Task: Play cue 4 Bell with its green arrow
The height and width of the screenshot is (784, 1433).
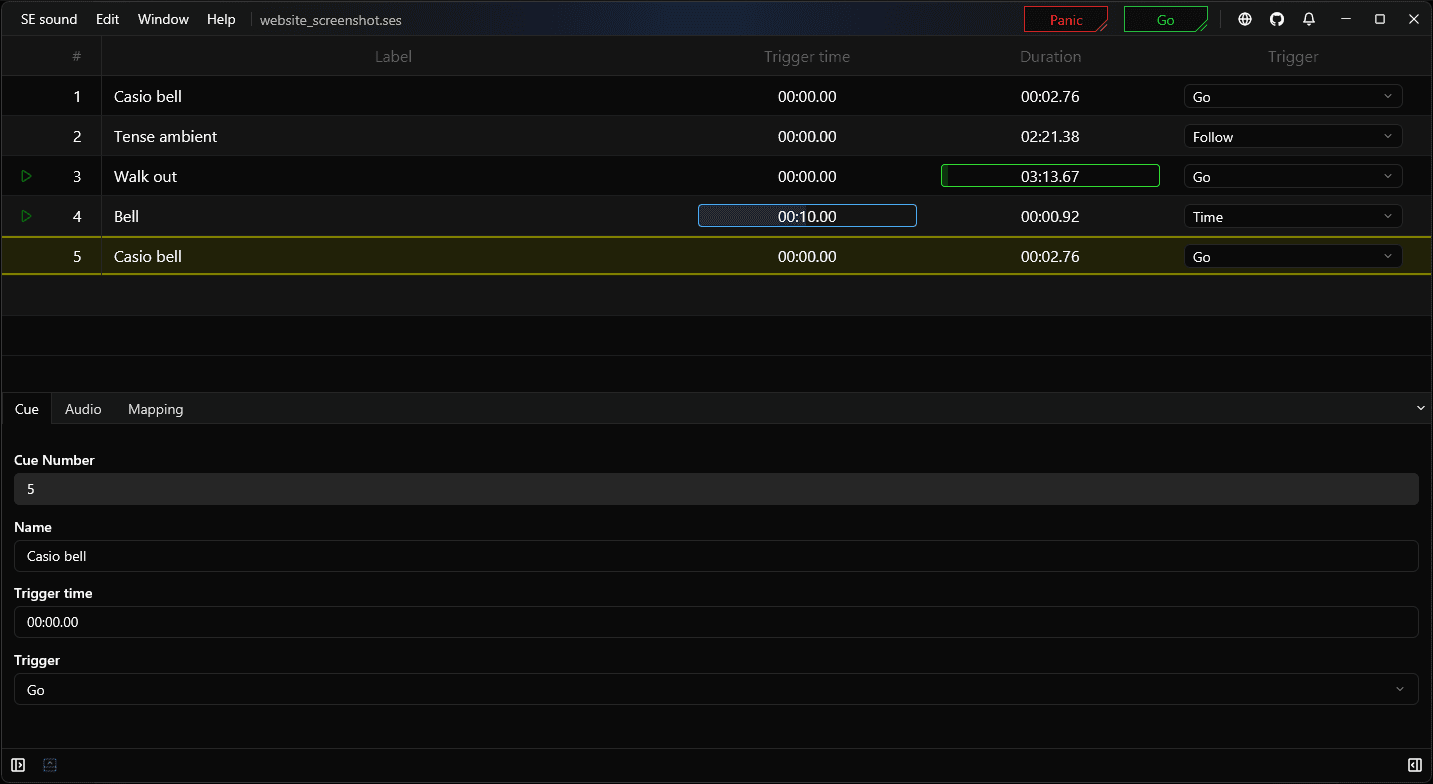Action: [27, 216]
